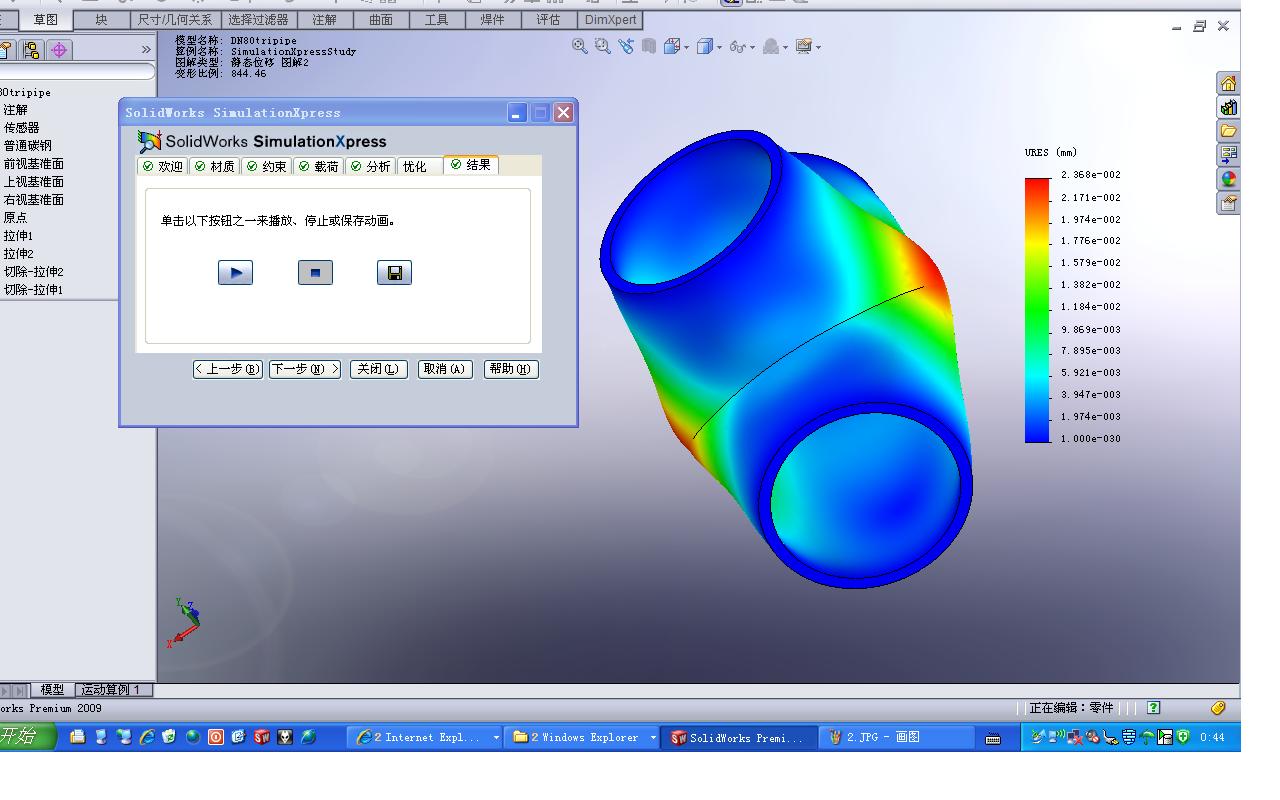Open the DimXpertManager crosshair tab icon
The image size is (1280, 800).
click(58, 49)
